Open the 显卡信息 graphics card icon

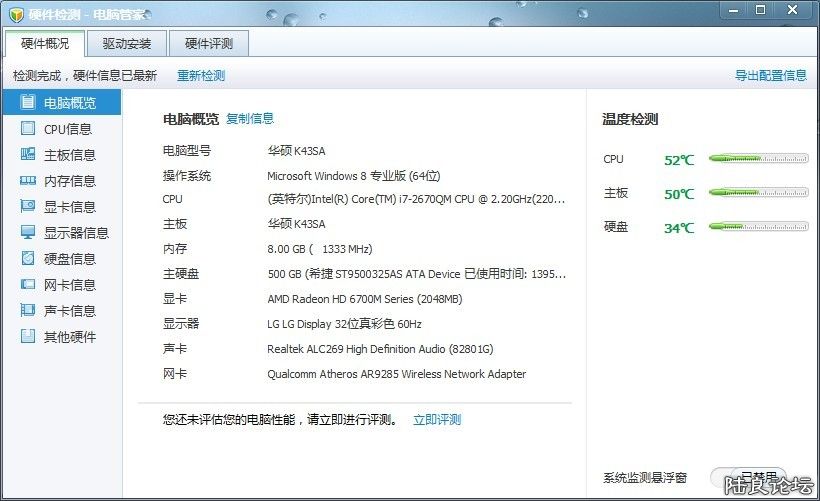pos(28,207)
